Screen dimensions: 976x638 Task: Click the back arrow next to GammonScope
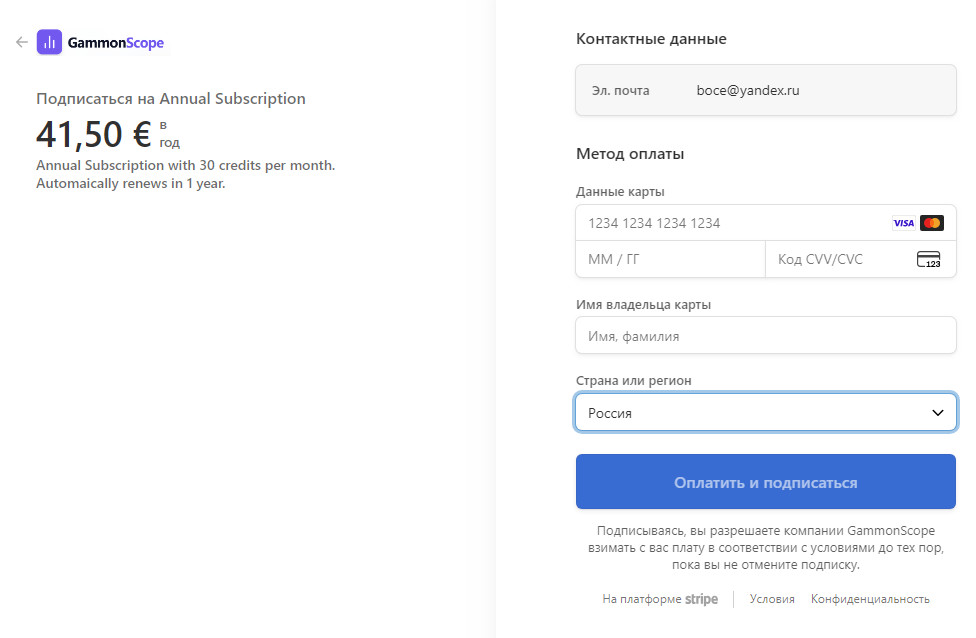(22, 42)
